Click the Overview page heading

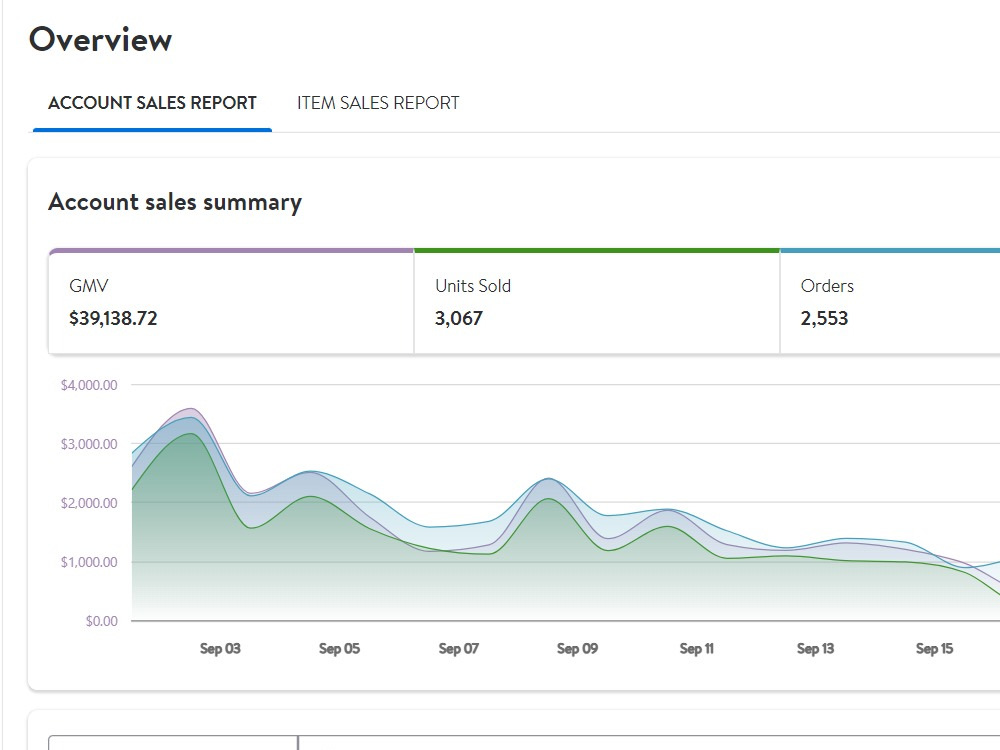click(101, 40)
